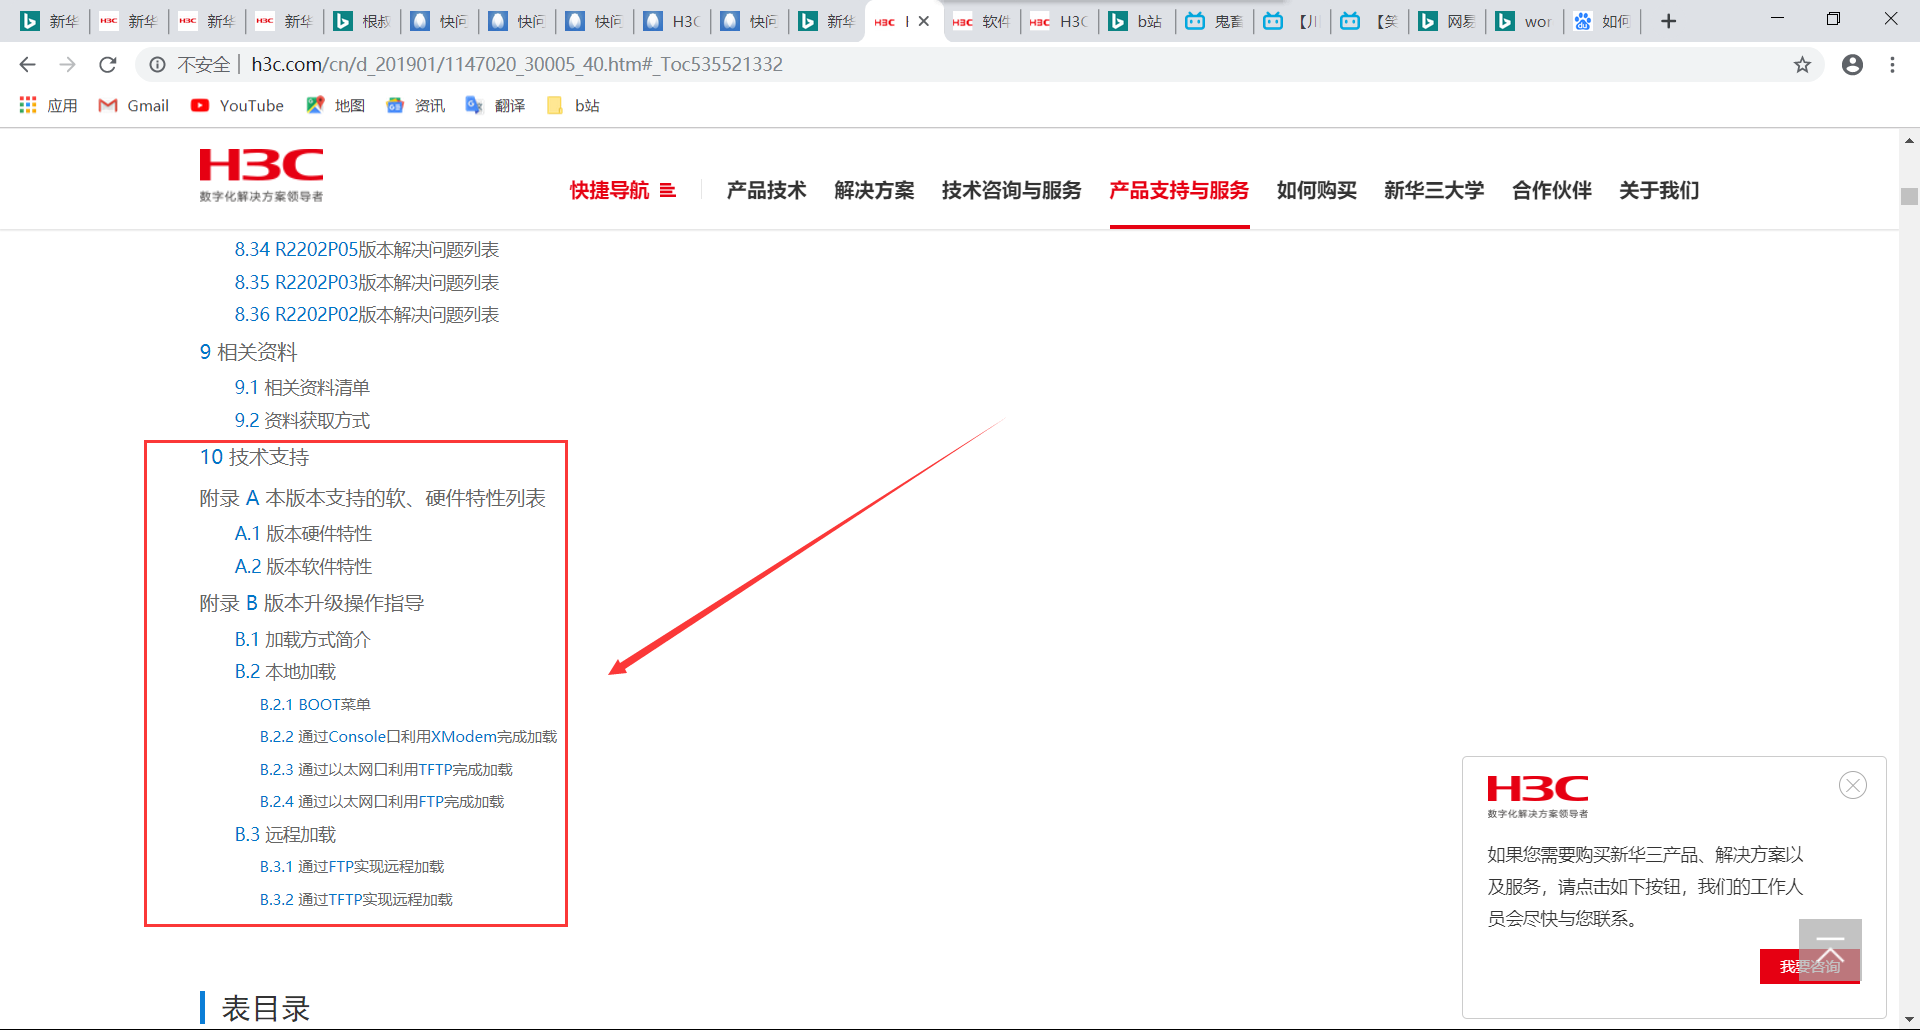Open B.2.1 BOOT菜单 link
The image size is (1920, 1030).
pyautogui.click(x=315, y=705)
